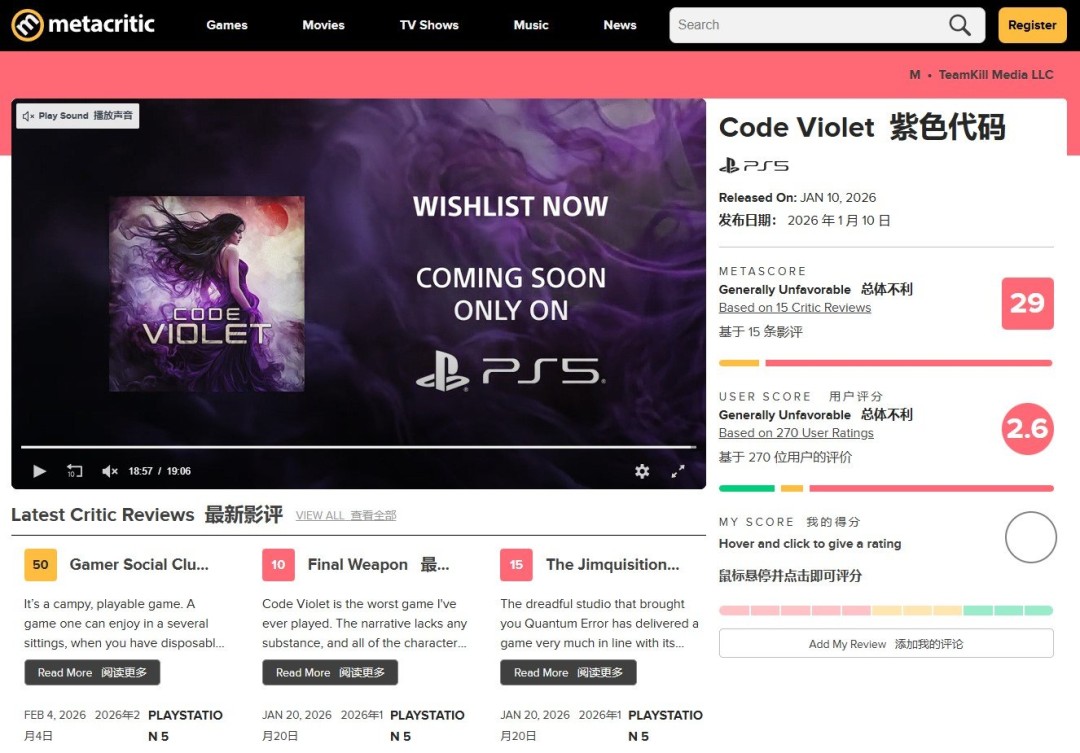Click the yellow 50 score badge
The image size is (1080, 753).
(39, 564)
